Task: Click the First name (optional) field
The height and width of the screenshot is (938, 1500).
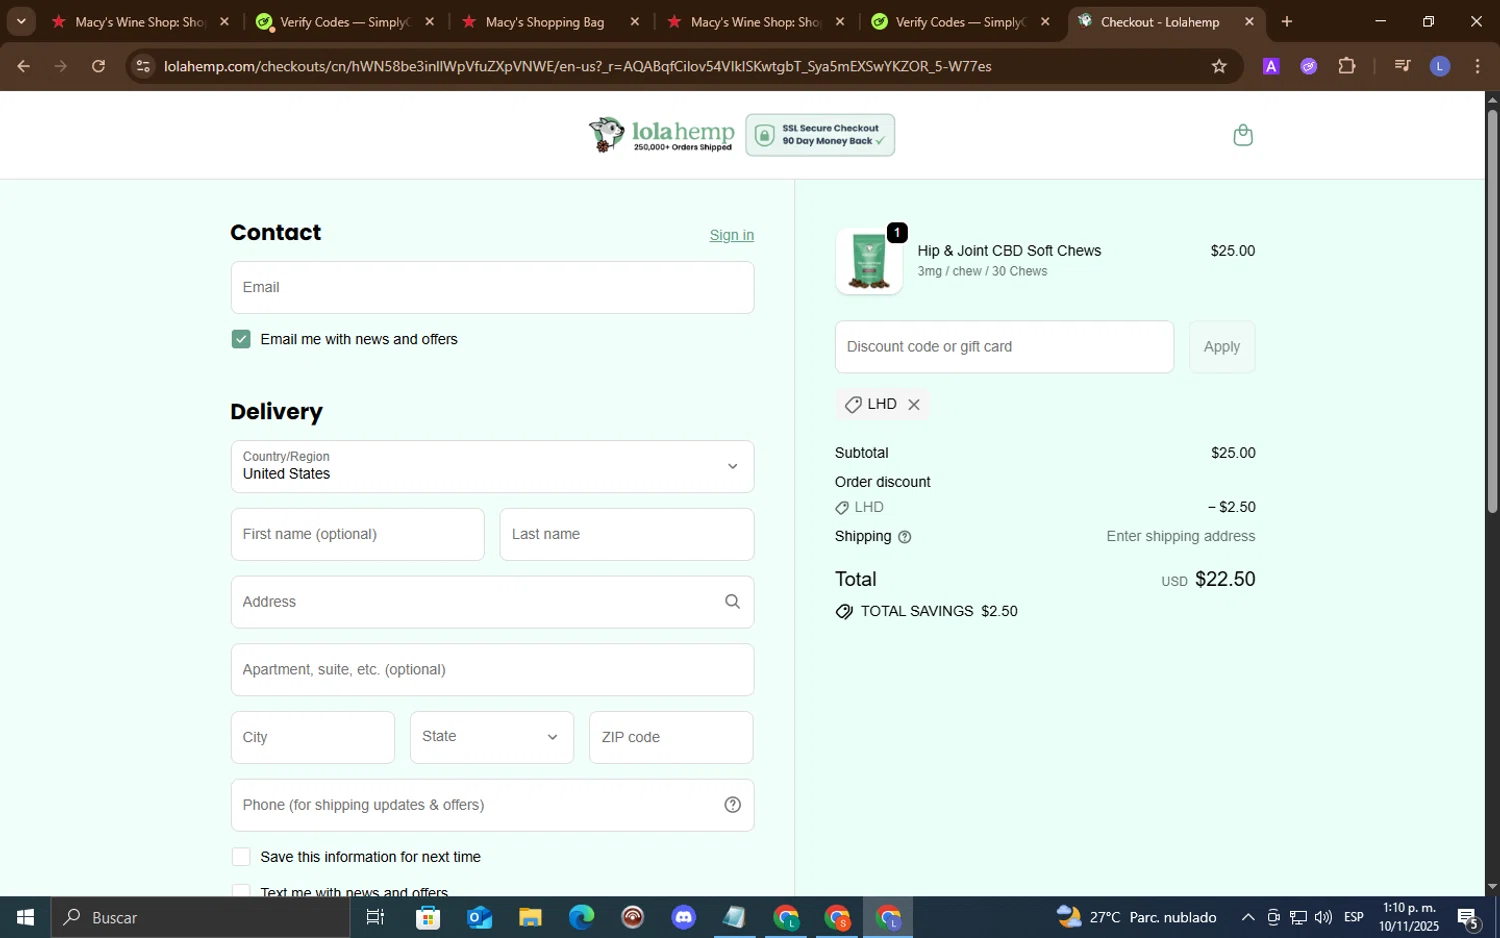Action: [357, 535]
